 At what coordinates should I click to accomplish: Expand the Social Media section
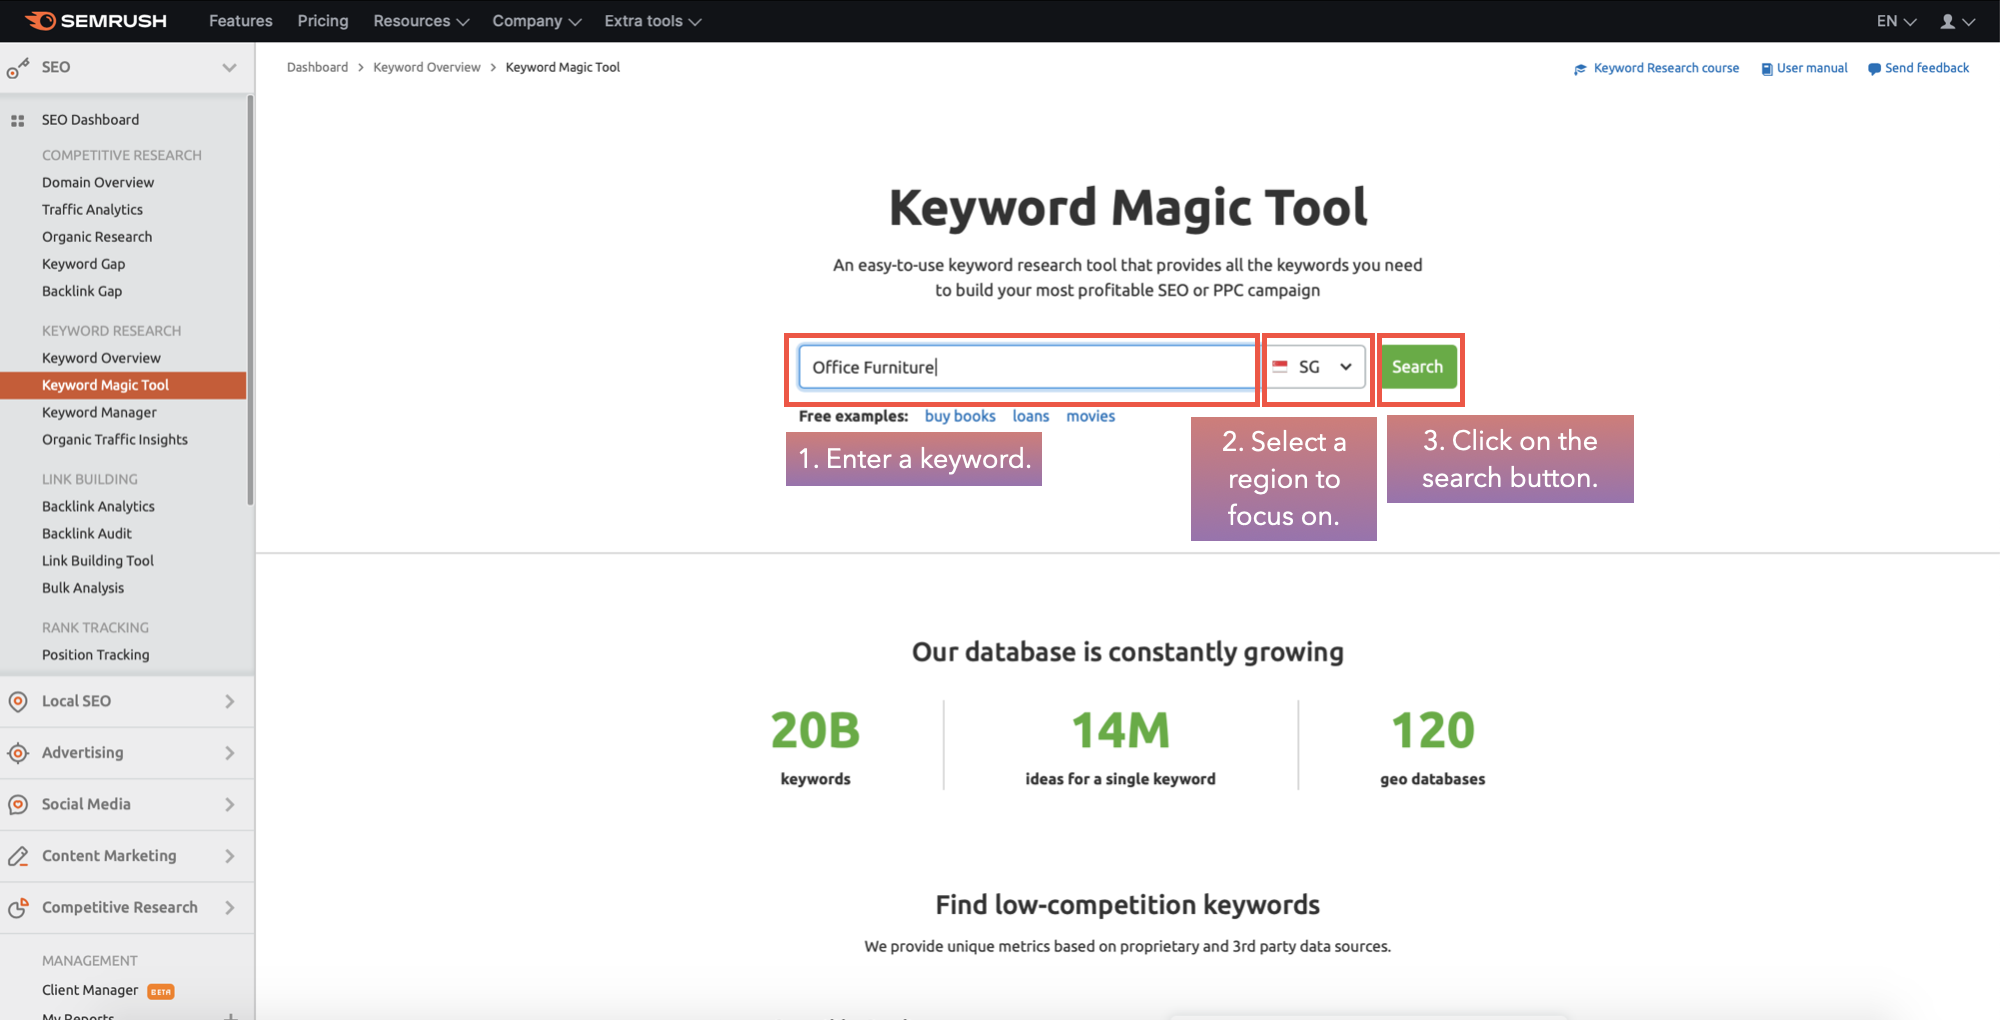click(230, 805)
